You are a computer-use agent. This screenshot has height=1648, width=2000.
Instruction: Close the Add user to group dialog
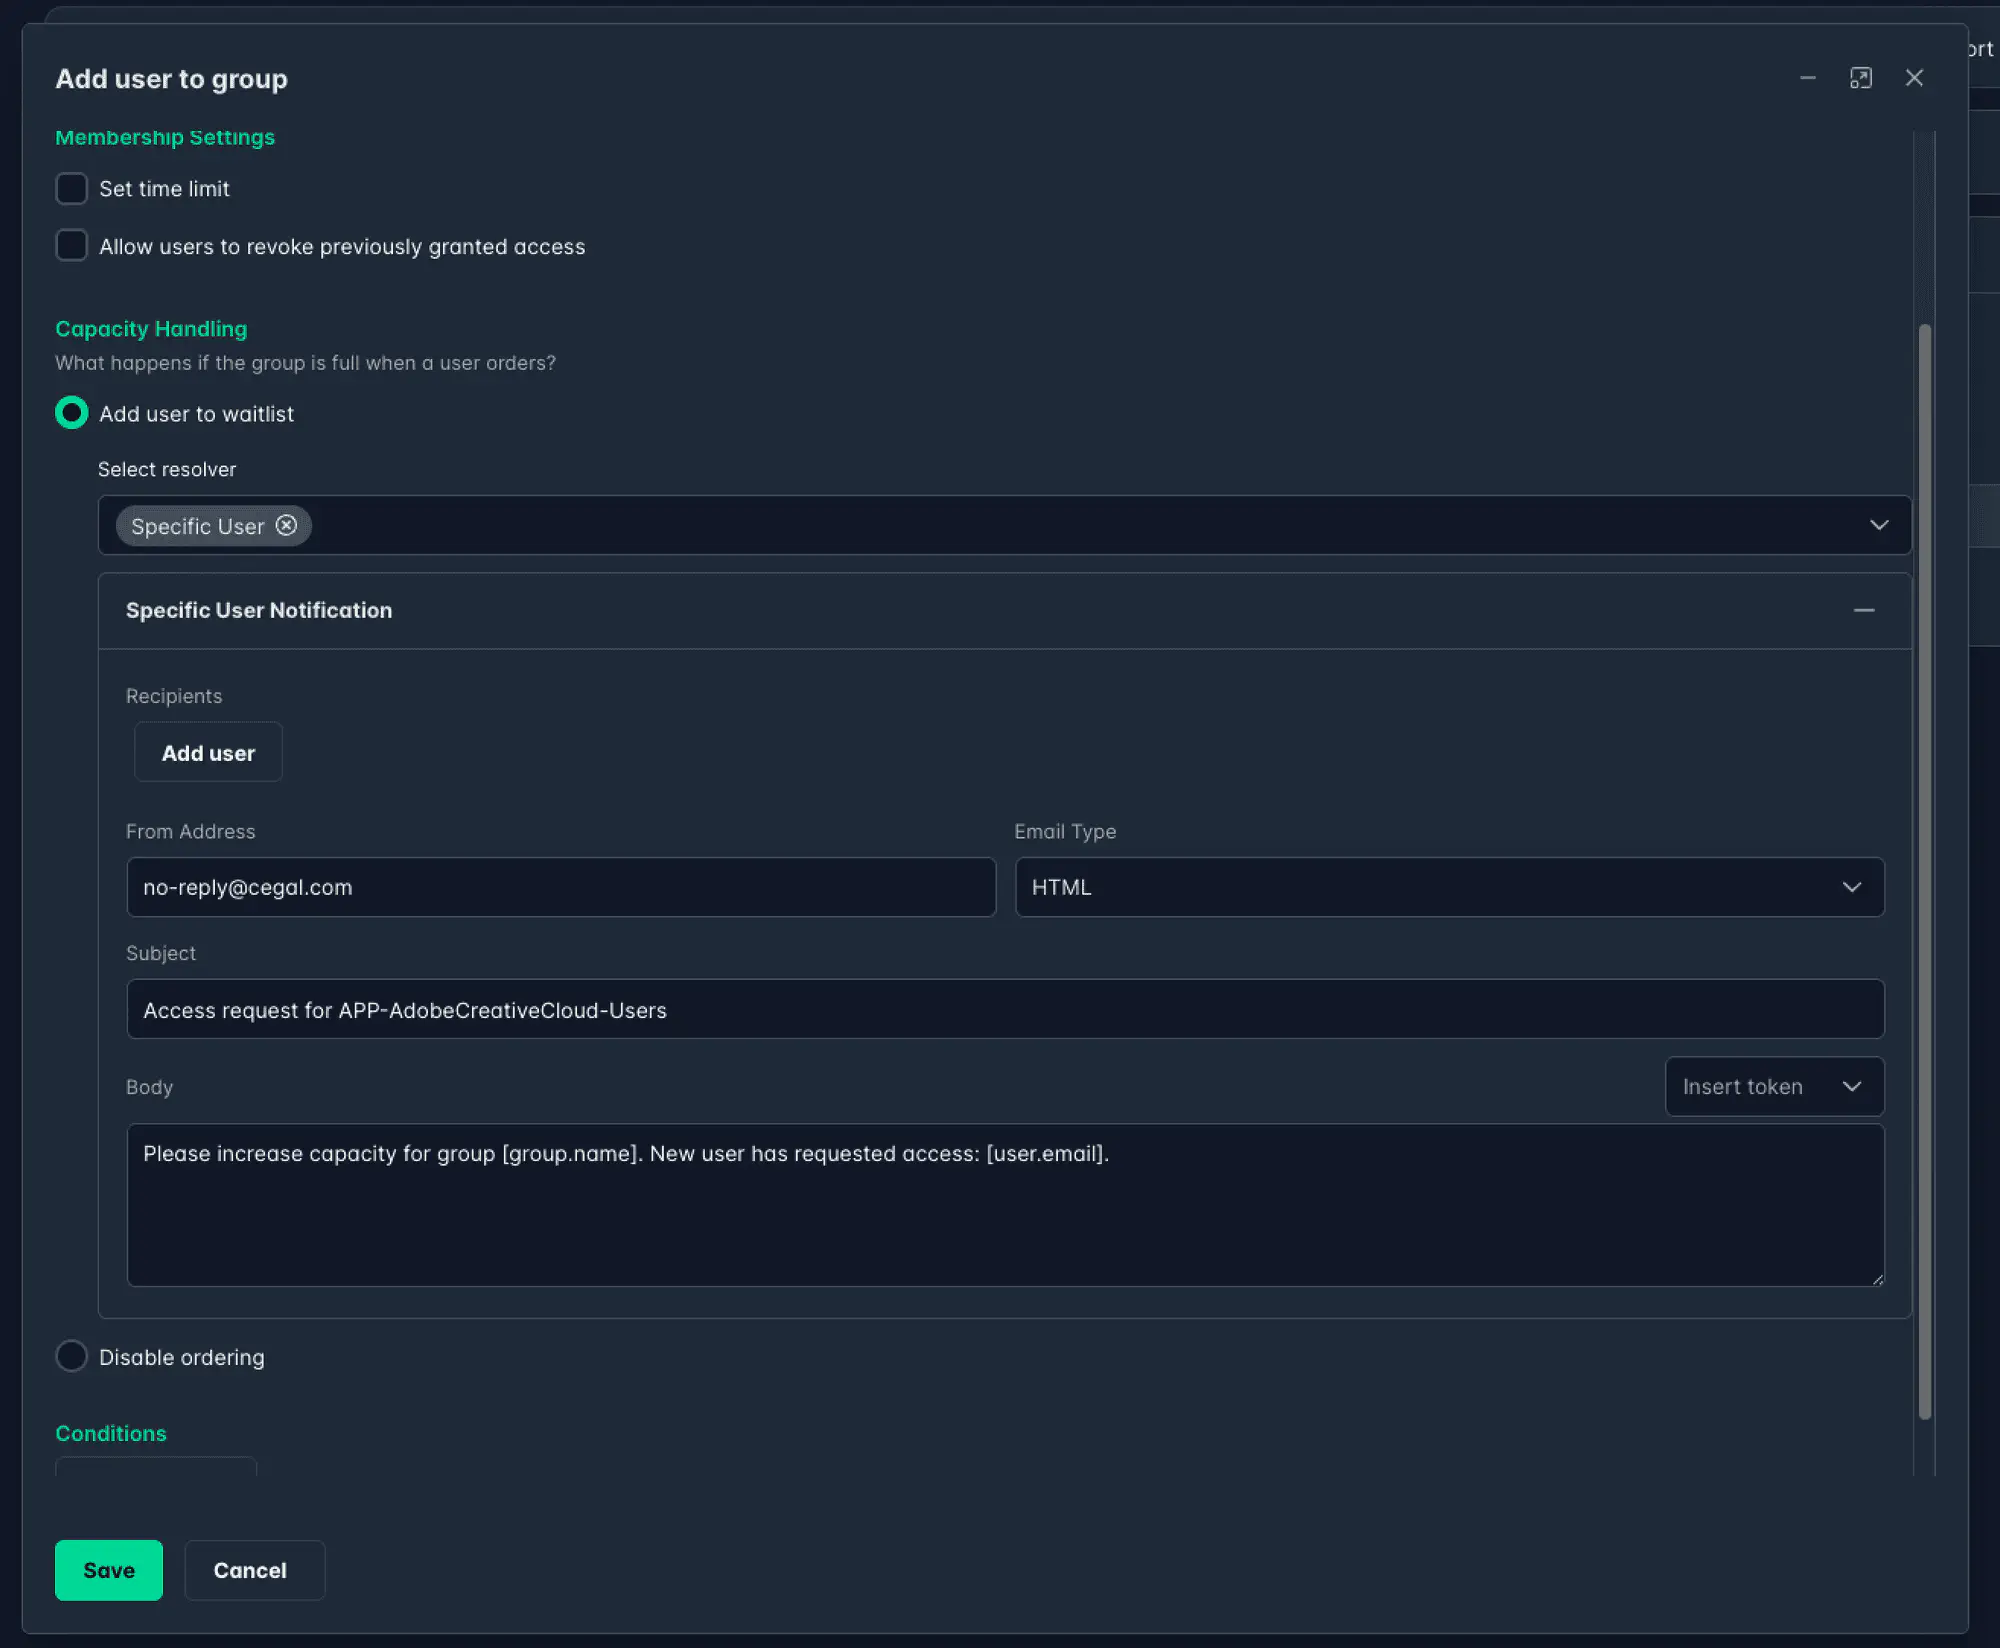pyautogui.click(x=1914, y=78)
